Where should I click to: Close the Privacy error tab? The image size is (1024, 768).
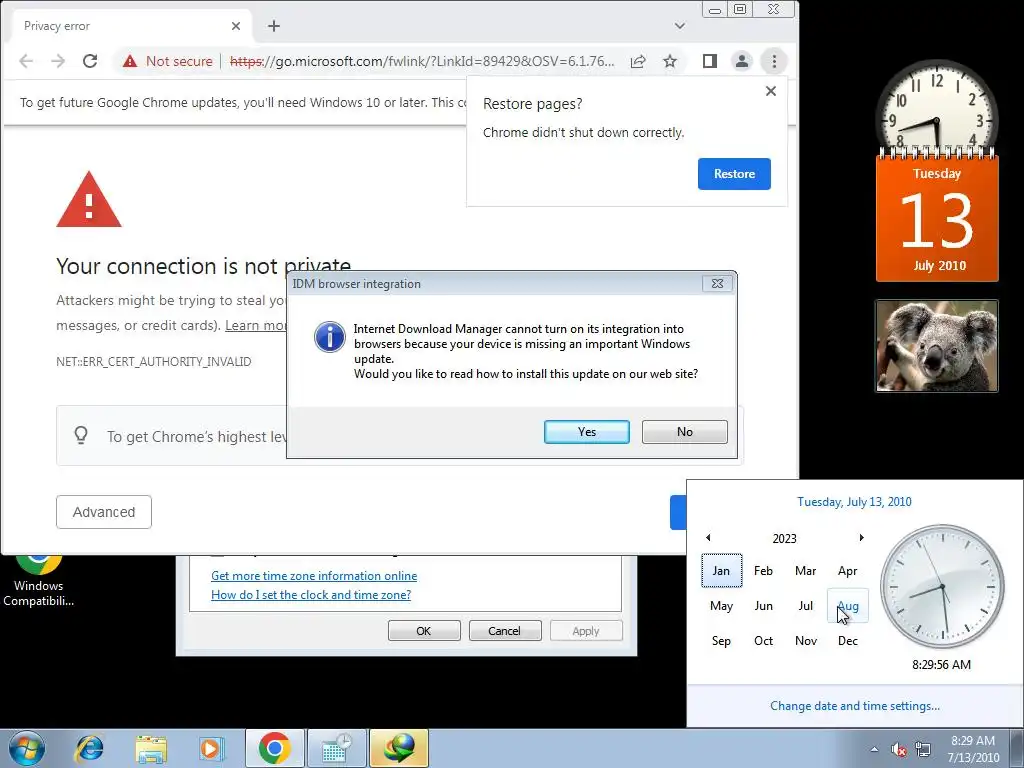pyautogui.click(x=236, y=26)
